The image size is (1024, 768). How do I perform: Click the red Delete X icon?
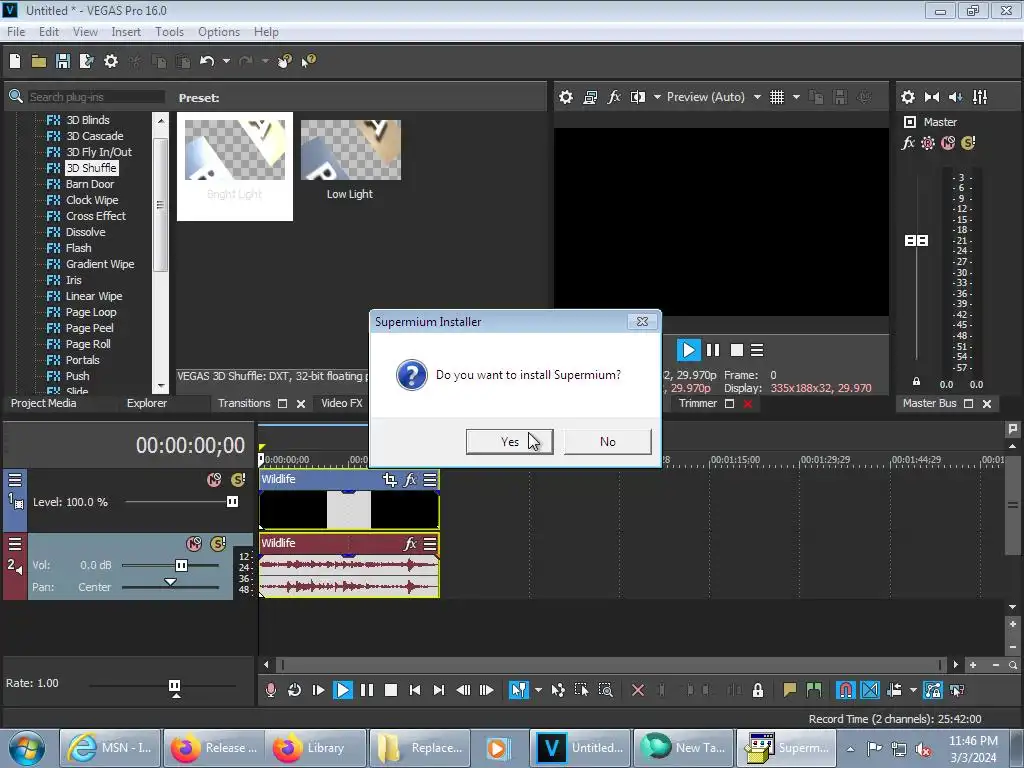click(638, 690)
